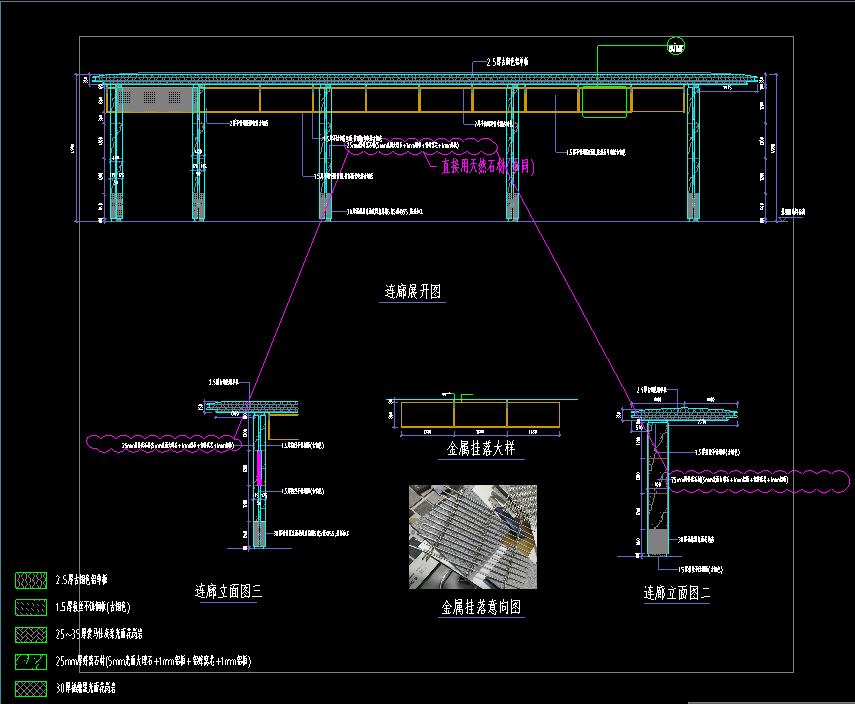Select the second legend hatch pattern box
Image resolution: width=855 pixels, height=704 pixels.
point(31,607)
